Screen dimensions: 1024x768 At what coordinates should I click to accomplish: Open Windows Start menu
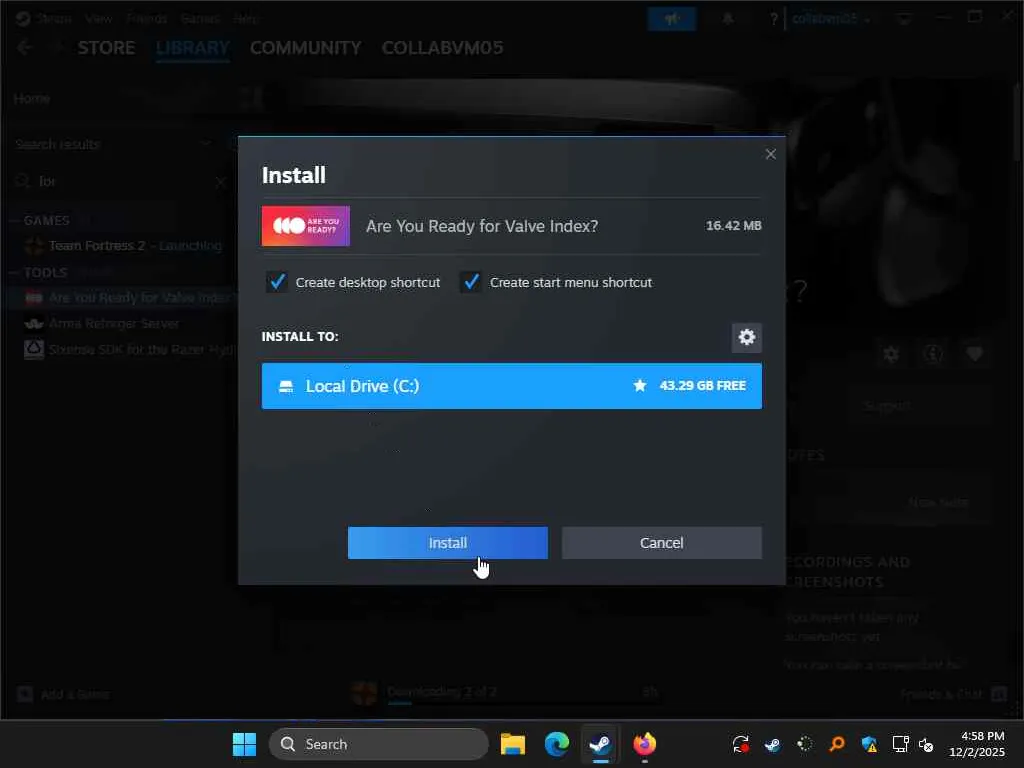244,744
